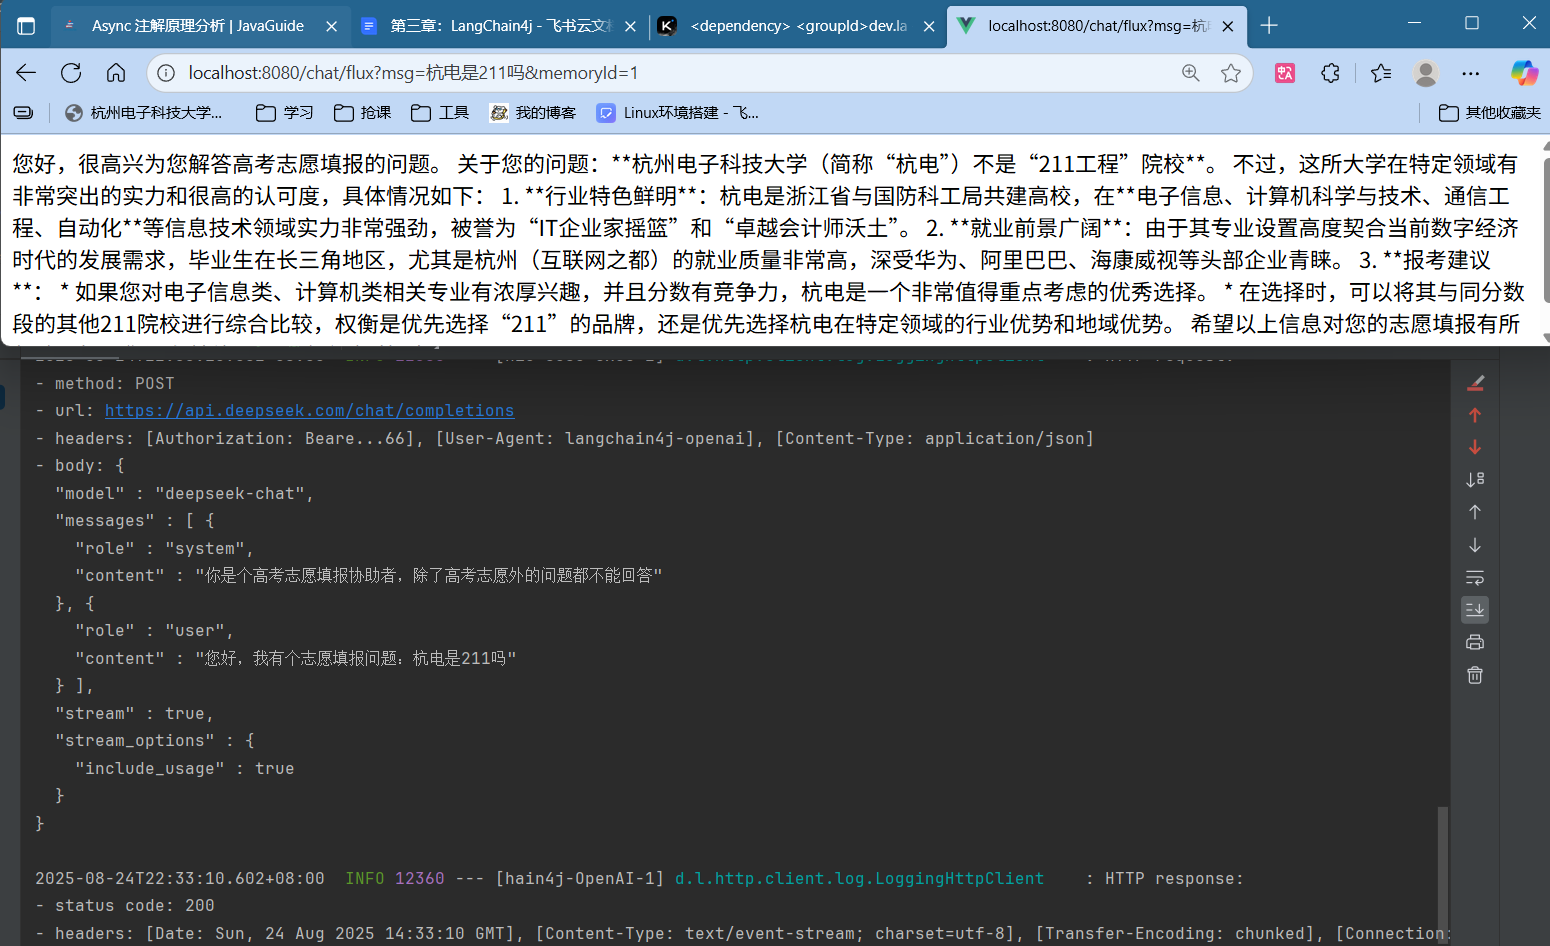
Task: Open the 学习 bookmarks folder
Action: 285,113
